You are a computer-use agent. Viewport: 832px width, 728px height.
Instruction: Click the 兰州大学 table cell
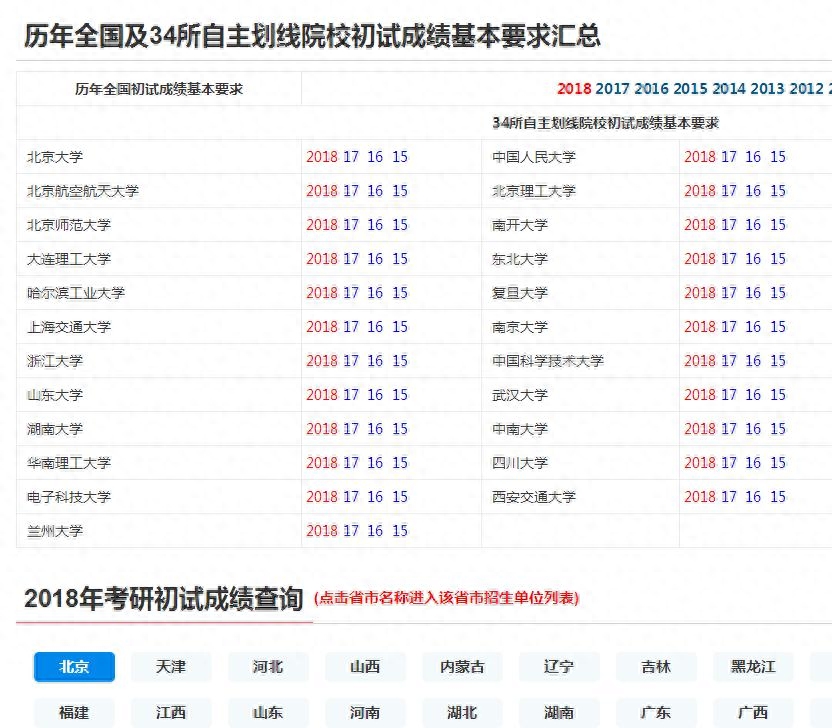click(x=159, y=530)
